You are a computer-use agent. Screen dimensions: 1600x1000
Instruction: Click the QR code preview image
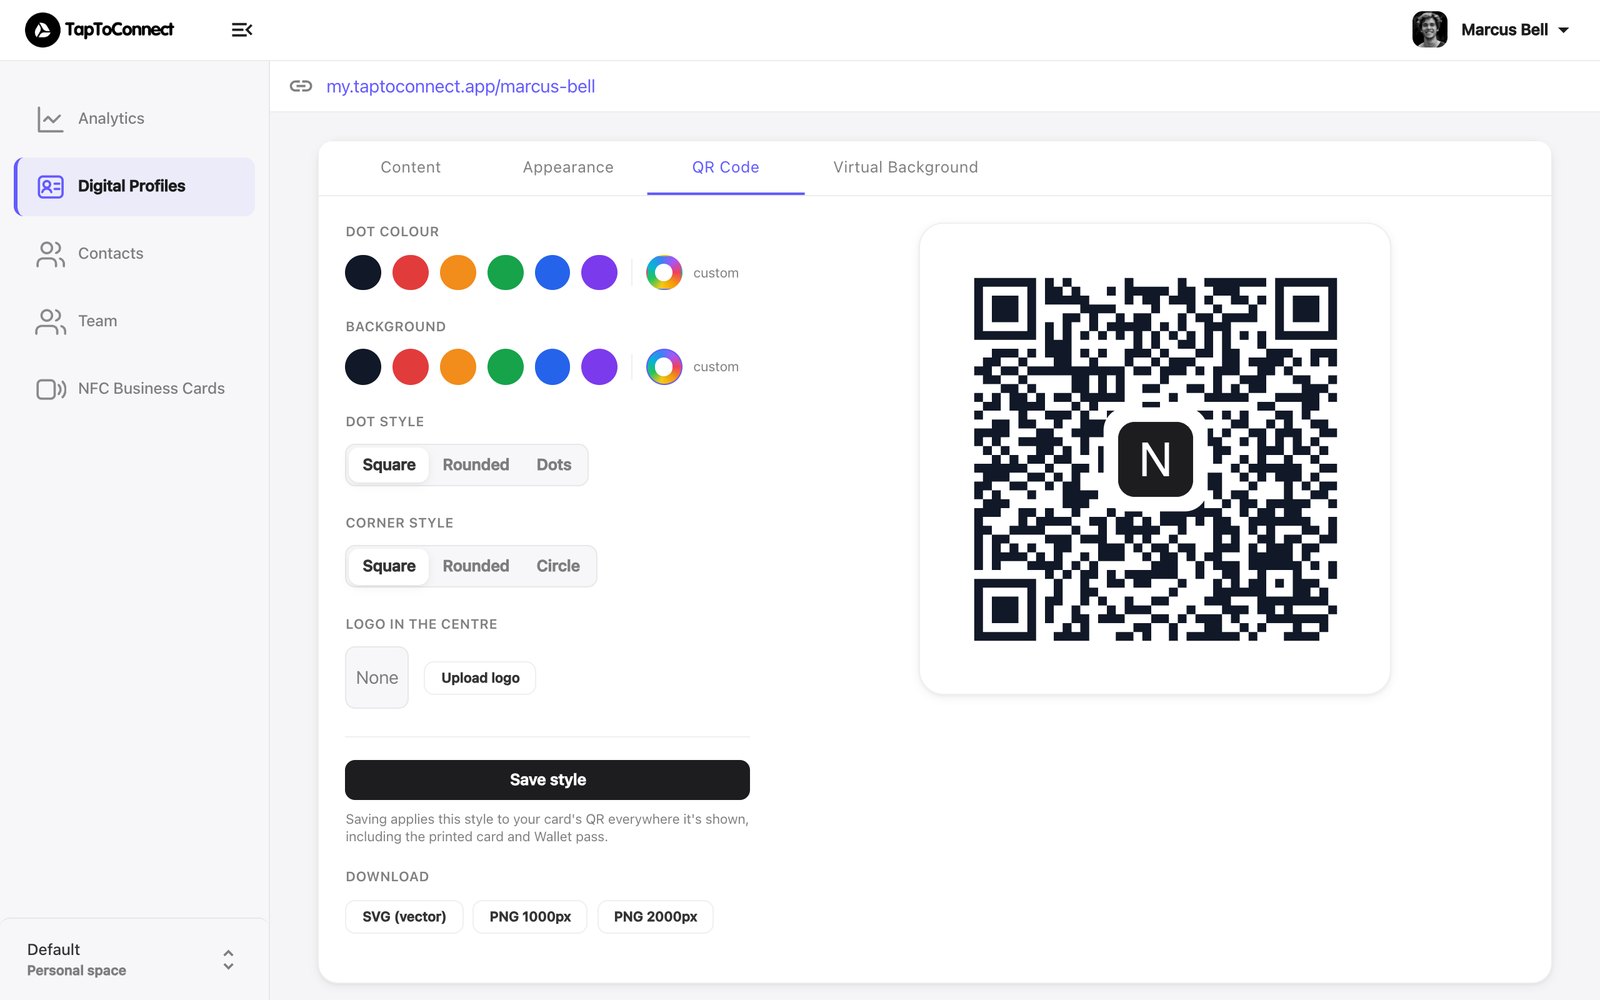point(1155,459)
